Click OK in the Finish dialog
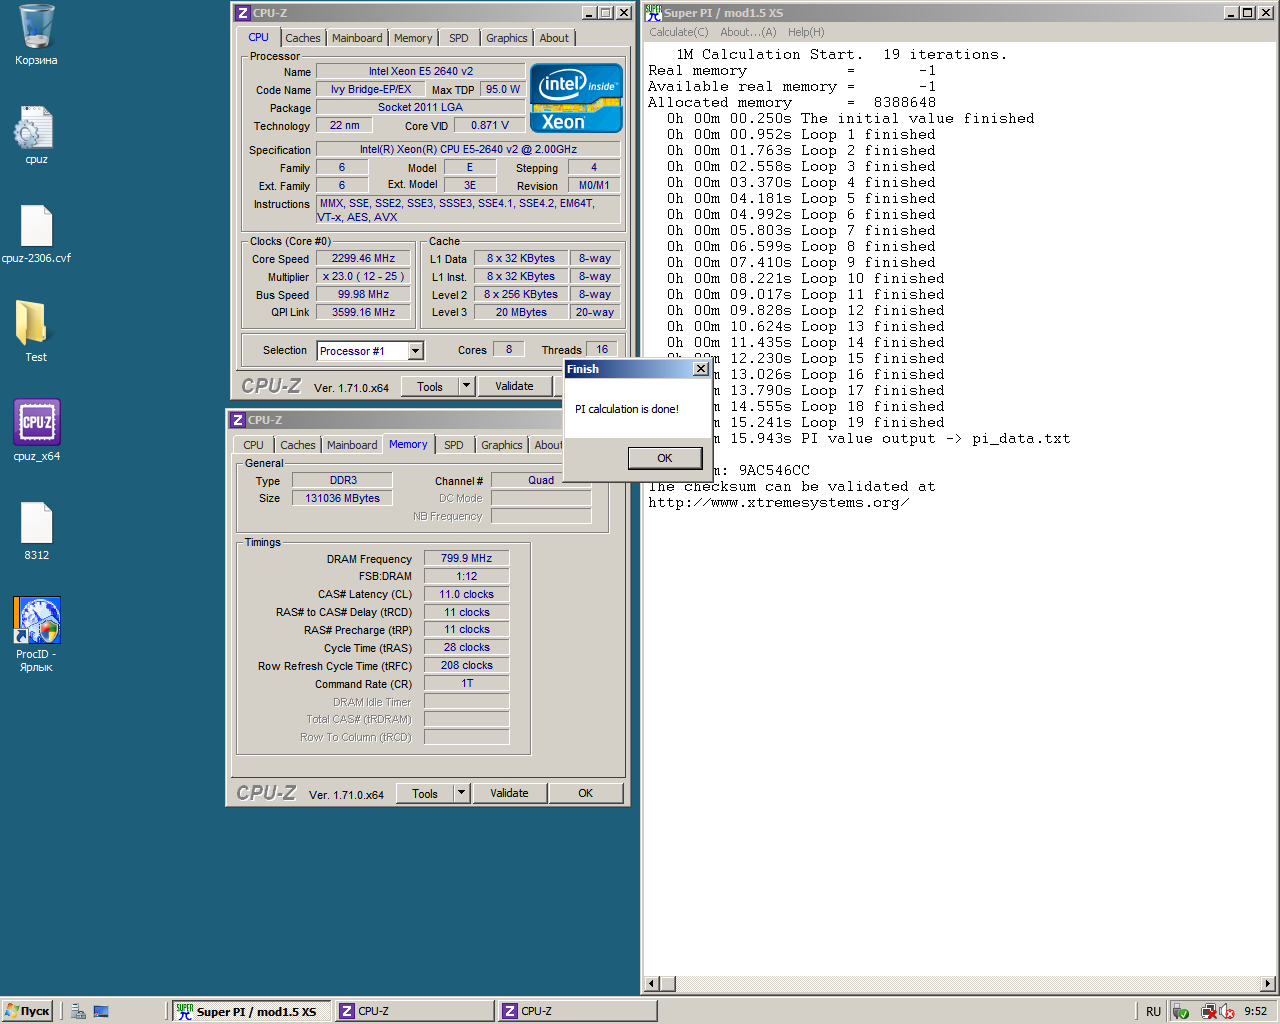Screen dimensions: 1280x1024 pyautogui.click(x=665, y=458)
